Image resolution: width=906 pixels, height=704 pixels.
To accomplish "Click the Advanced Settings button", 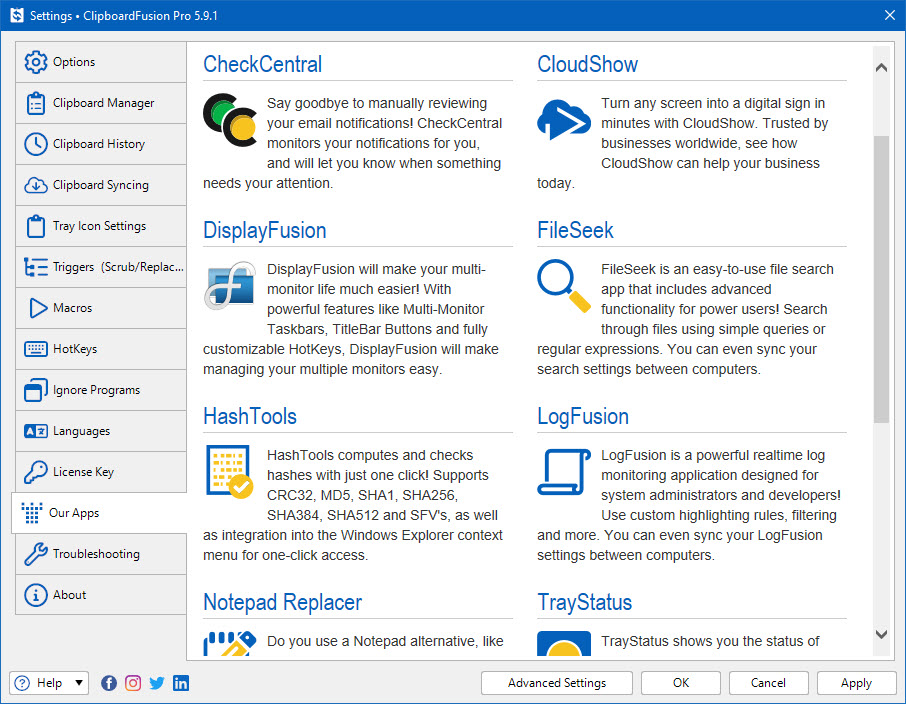I will [557, 683].
